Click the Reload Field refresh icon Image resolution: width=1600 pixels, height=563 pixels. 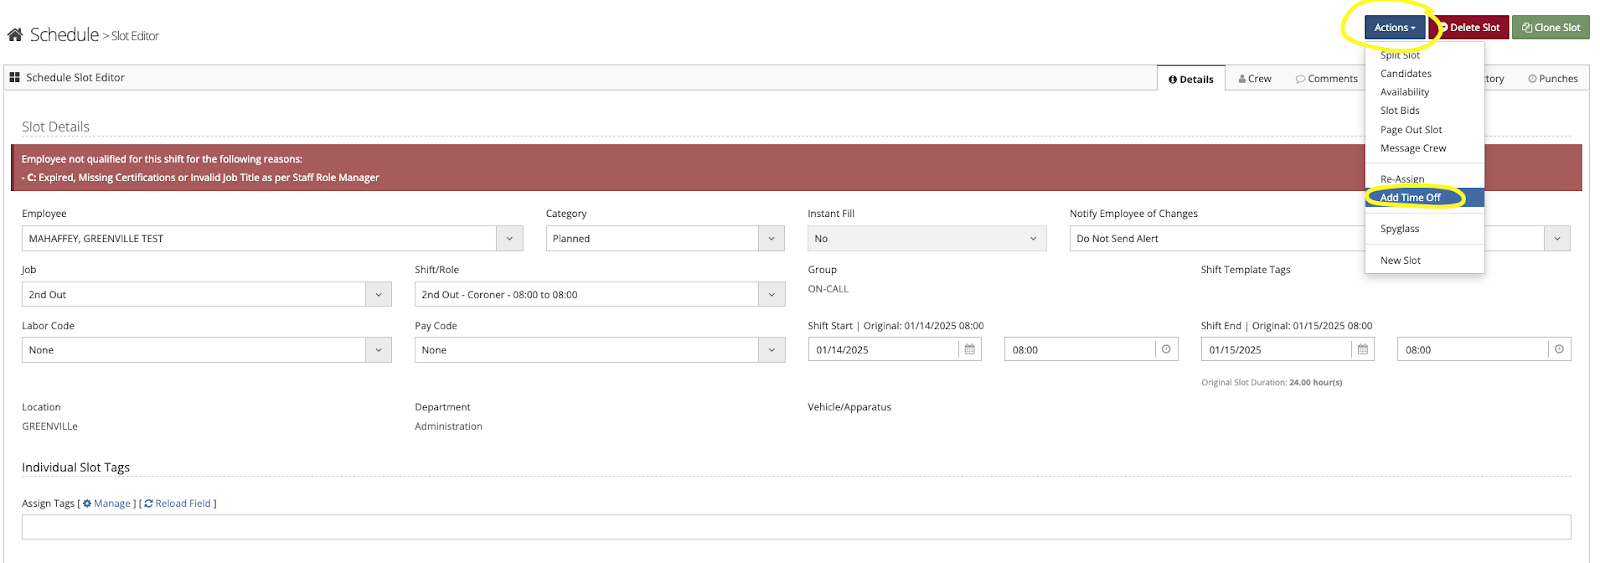pyautogui.click(x=149, y=504)
